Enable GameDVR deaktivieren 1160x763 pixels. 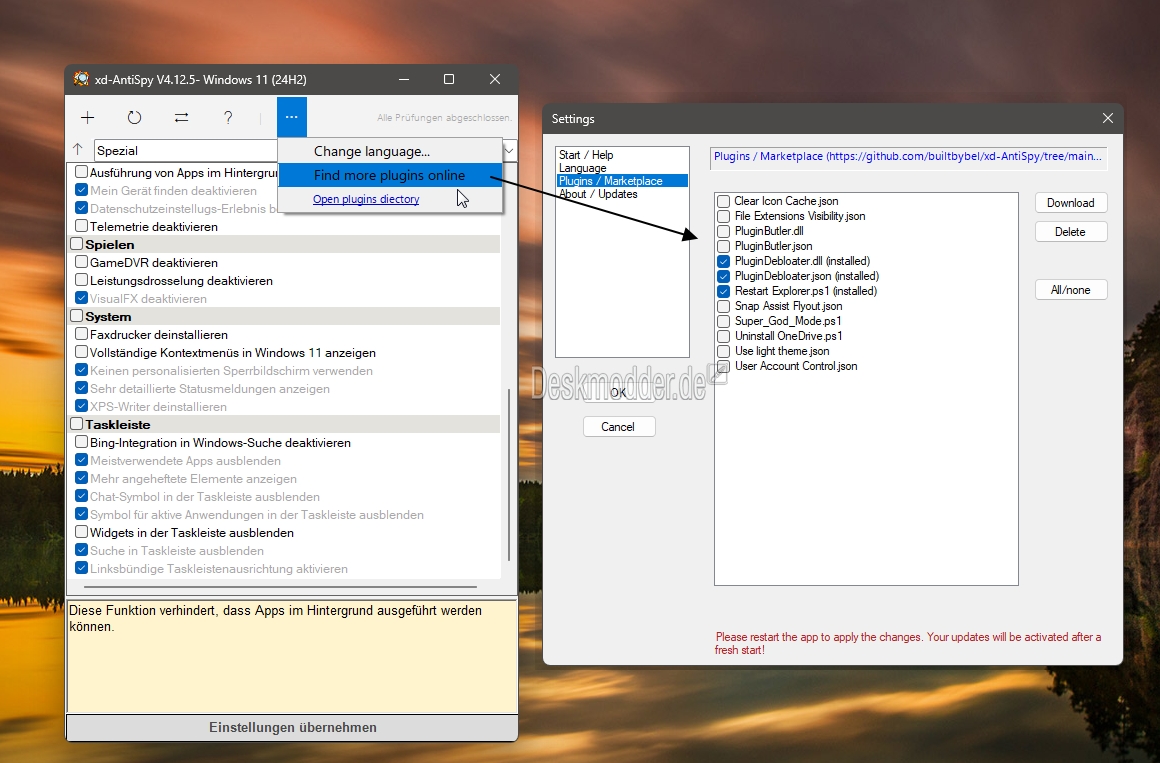[x=81, y=261]
